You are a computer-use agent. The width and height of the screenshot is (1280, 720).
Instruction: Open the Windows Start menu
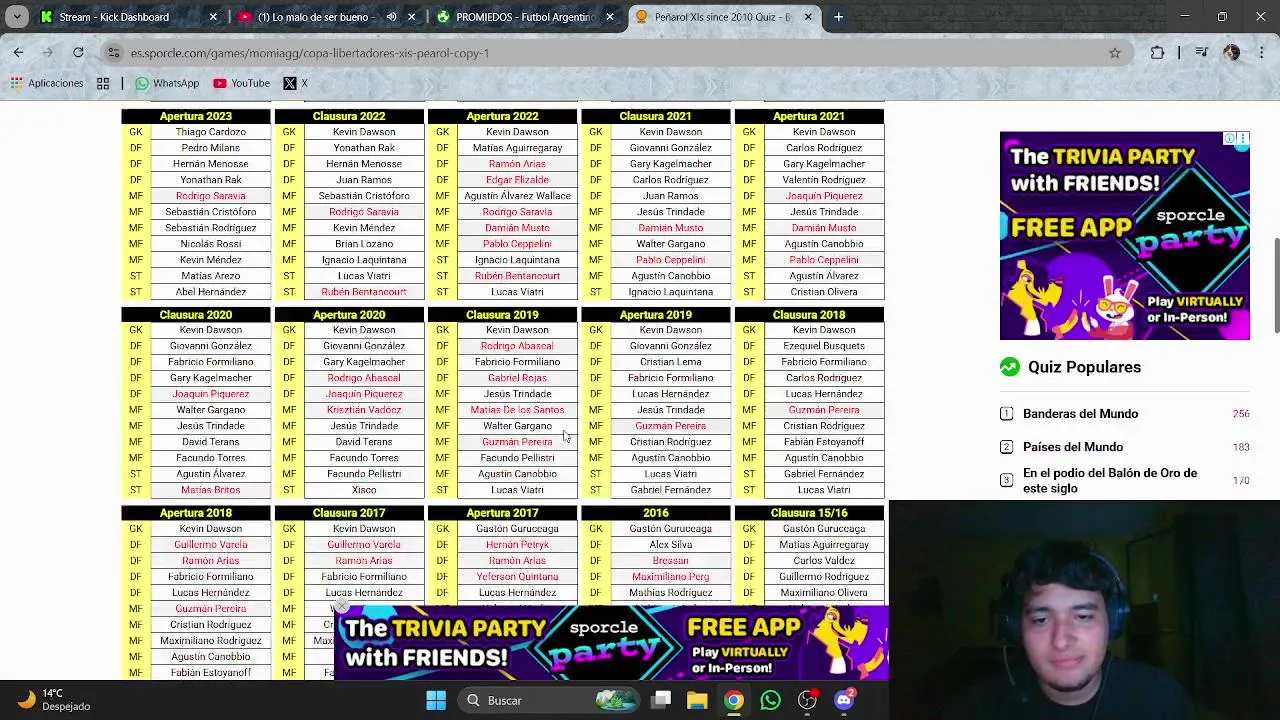click(436, 700)
